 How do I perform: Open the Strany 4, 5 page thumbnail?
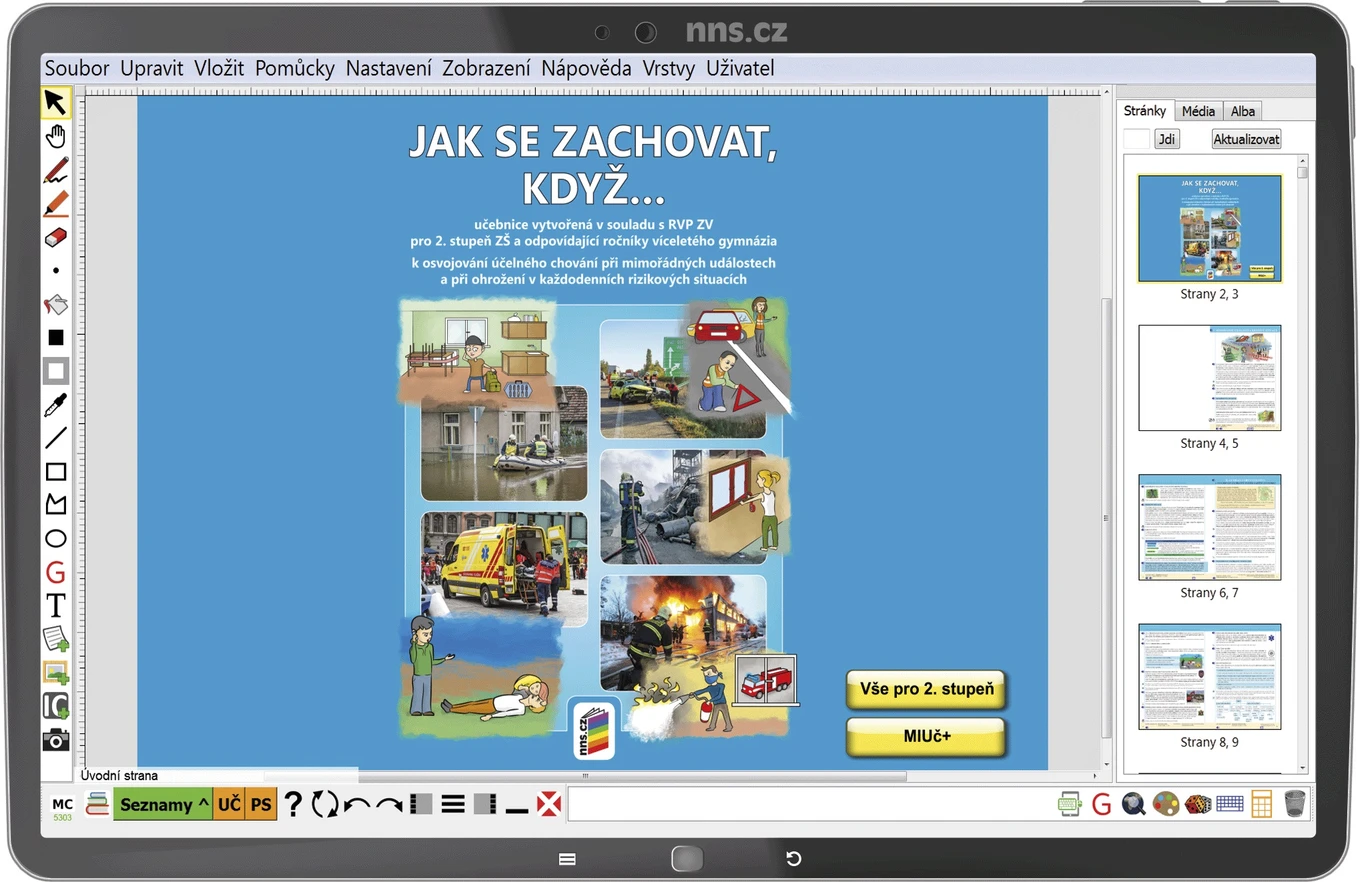pyautogui.click(x=1209, y=378)
